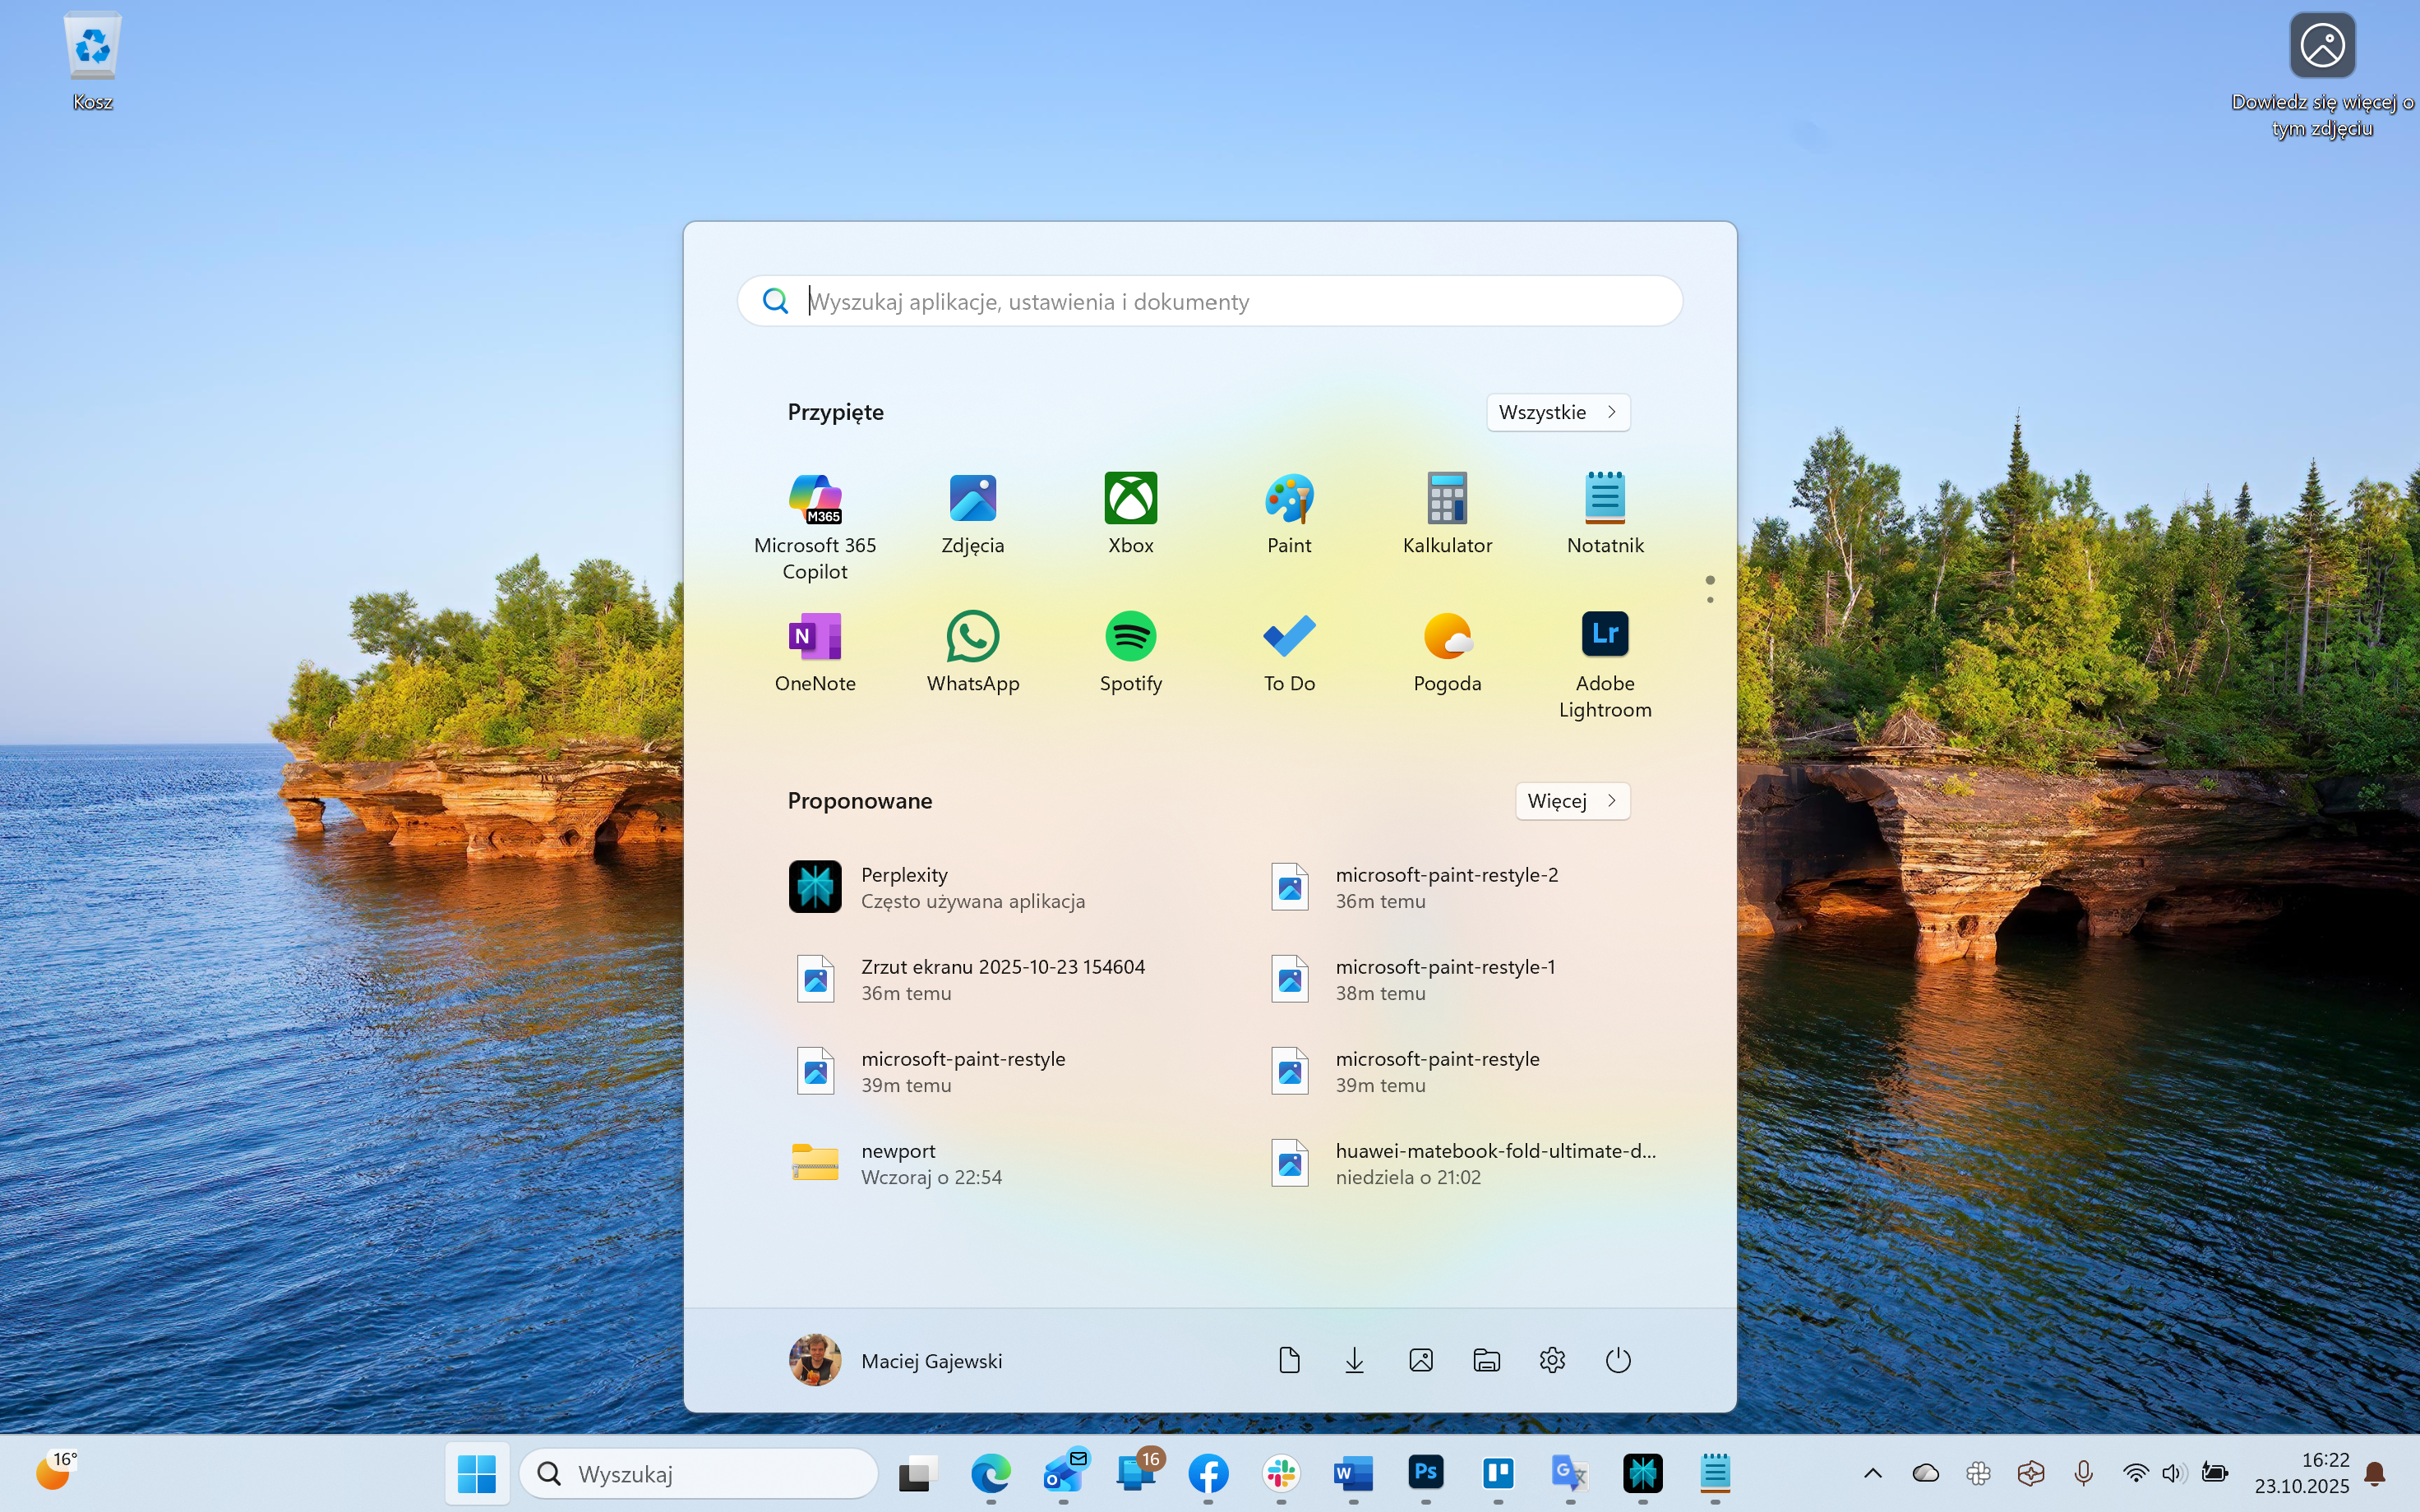Expand Wszystkie apps list
This screenshot has height=1512, width=2420.
[x=1557, y=412]
